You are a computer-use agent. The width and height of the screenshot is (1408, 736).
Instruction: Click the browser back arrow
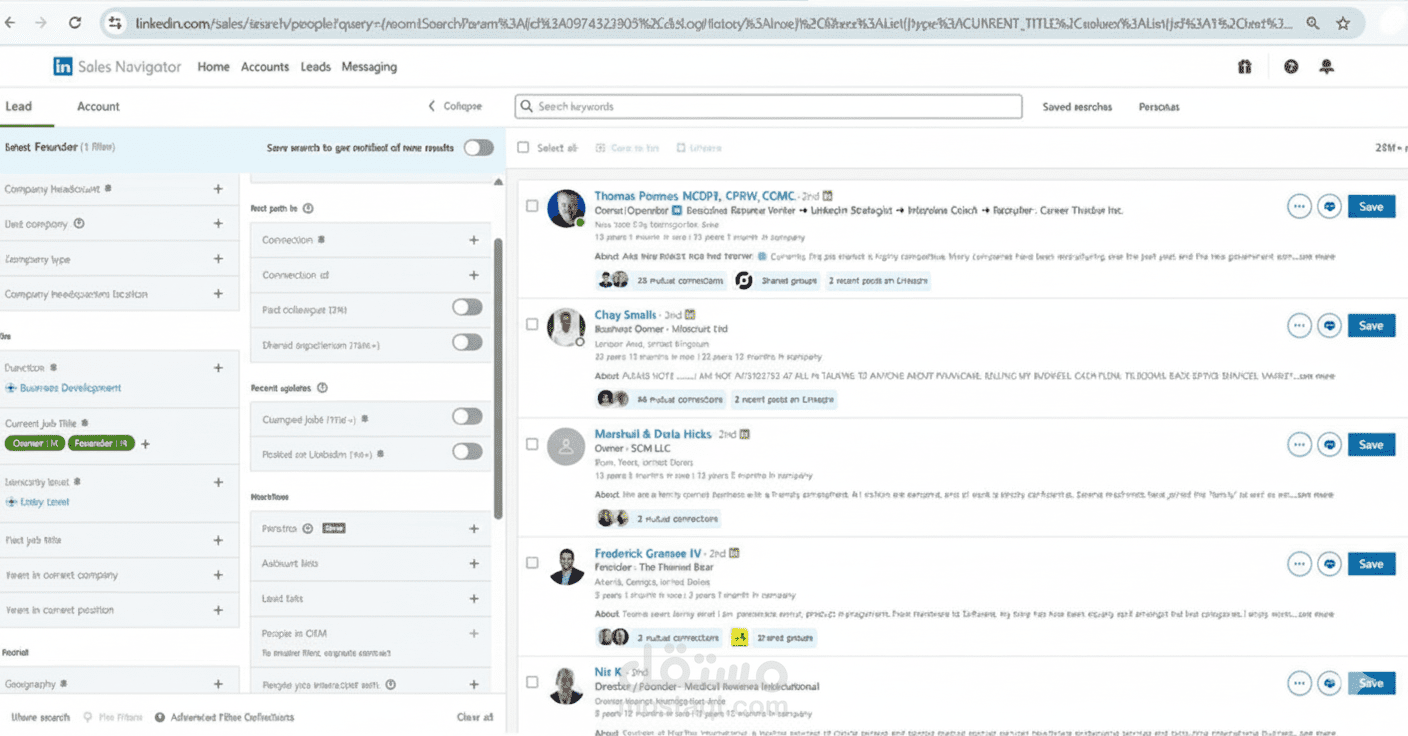(x=10, y=22)
